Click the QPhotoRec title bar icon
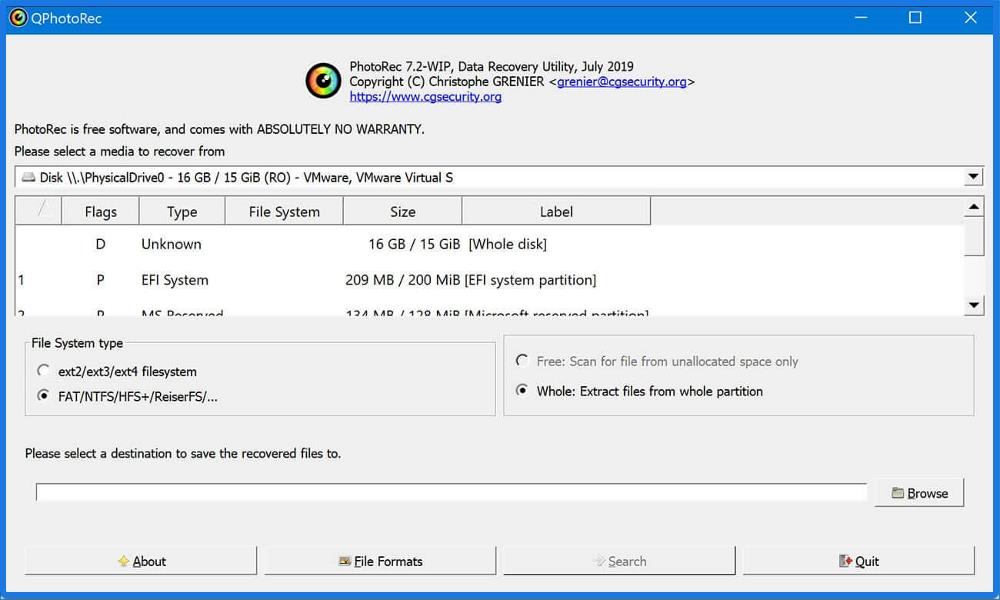The height and width of the screenshot is (600, 1000). (18, 17)
